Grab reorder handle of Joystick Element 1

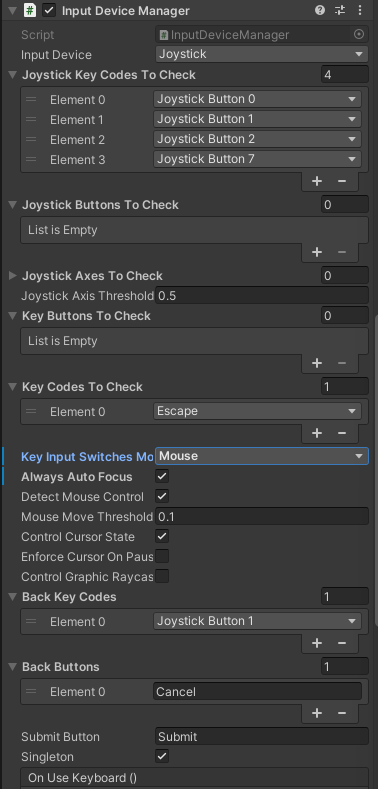pyautogui.click(x=31, y=119)
